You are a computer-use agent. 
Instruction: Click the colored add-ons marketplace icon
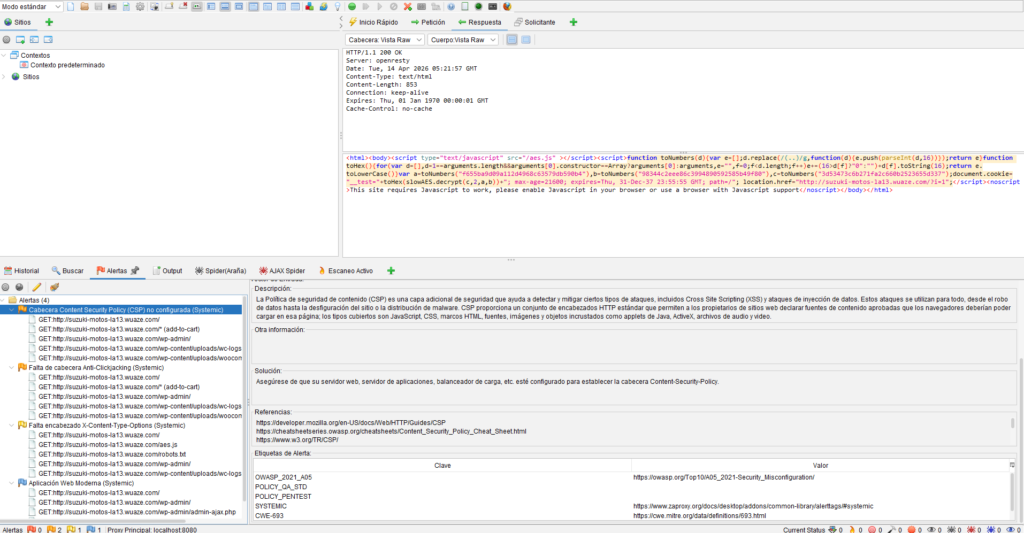(x=310, y=7)
